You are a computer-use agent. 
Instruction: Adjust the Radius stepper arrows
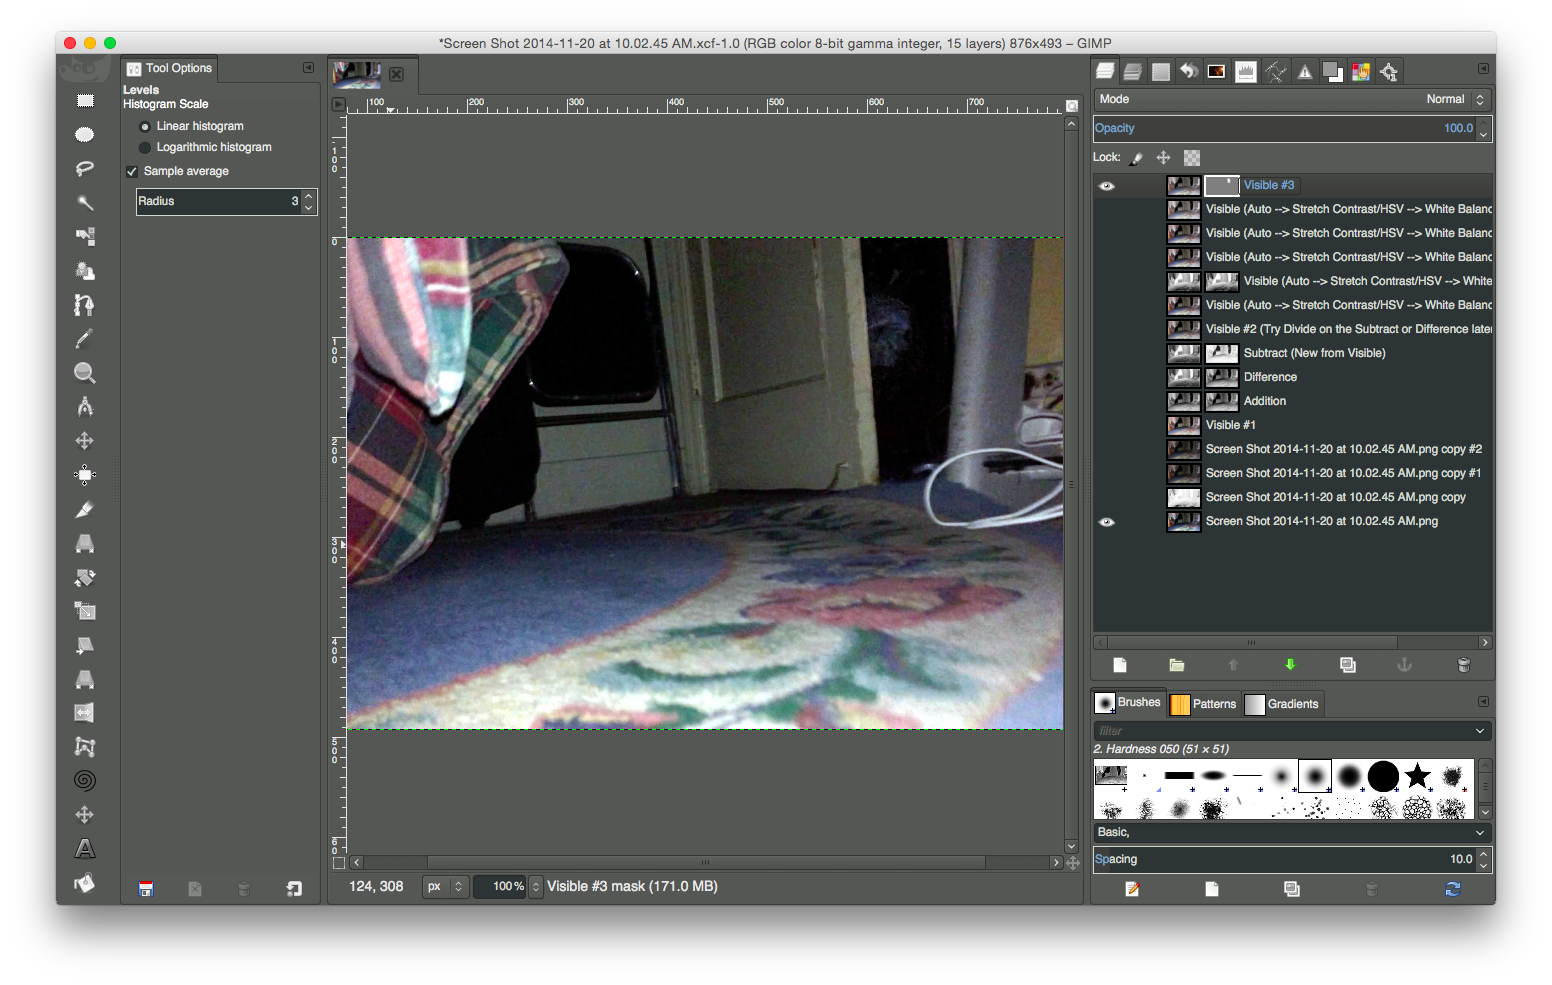click(x=309, y=202)
